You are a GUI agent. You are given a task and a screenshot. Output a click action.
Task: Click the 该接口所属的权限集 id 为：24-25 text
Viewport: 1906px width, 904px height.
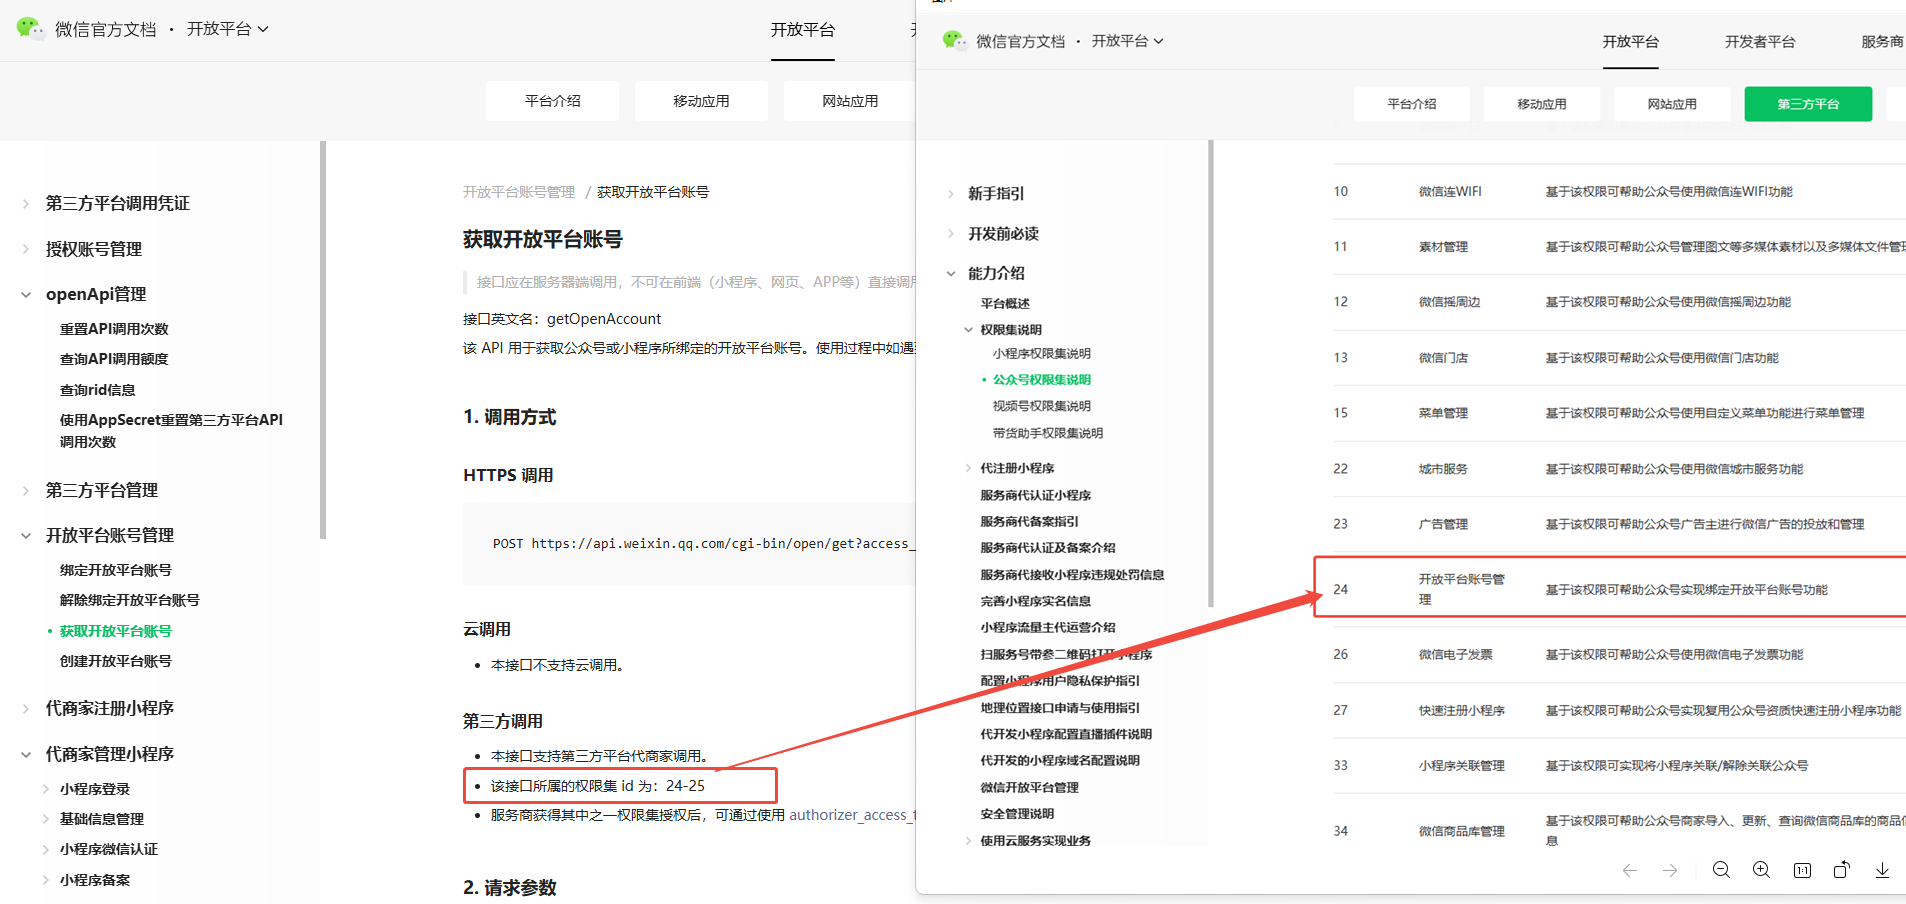(x=598, y=786)
